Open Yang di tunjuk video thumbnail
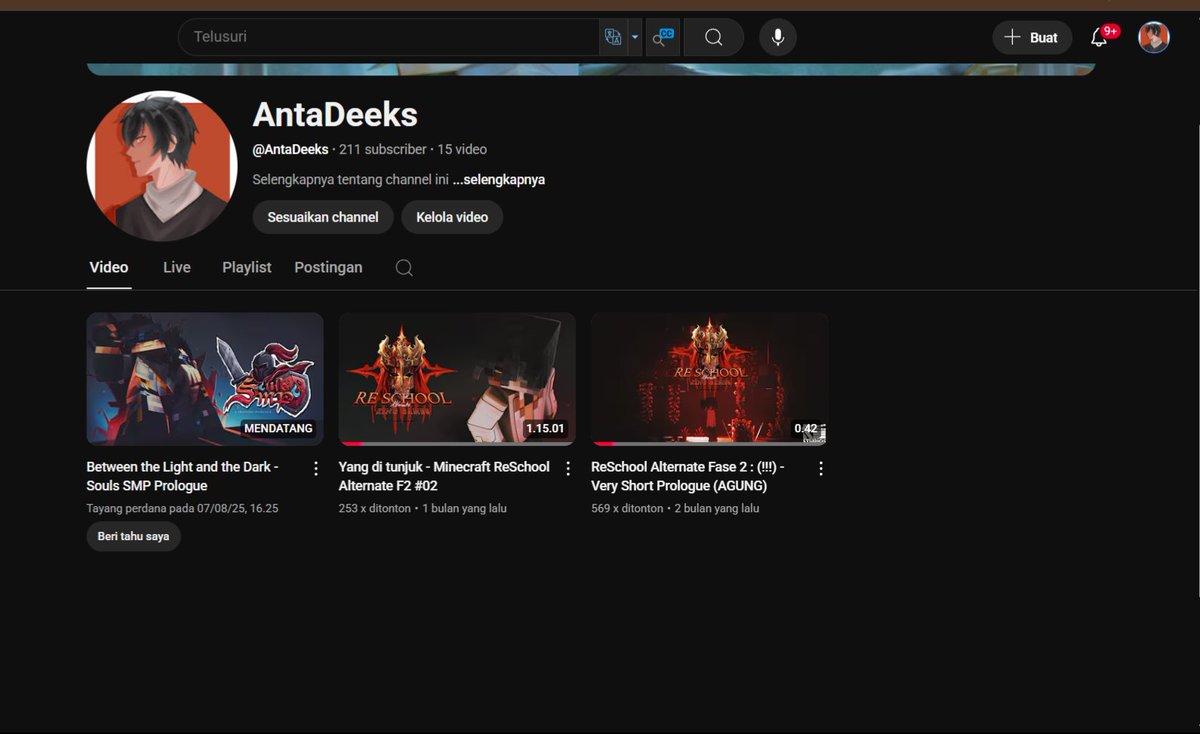The height and width of the screenshot is (734, 1200). [457, 379]
